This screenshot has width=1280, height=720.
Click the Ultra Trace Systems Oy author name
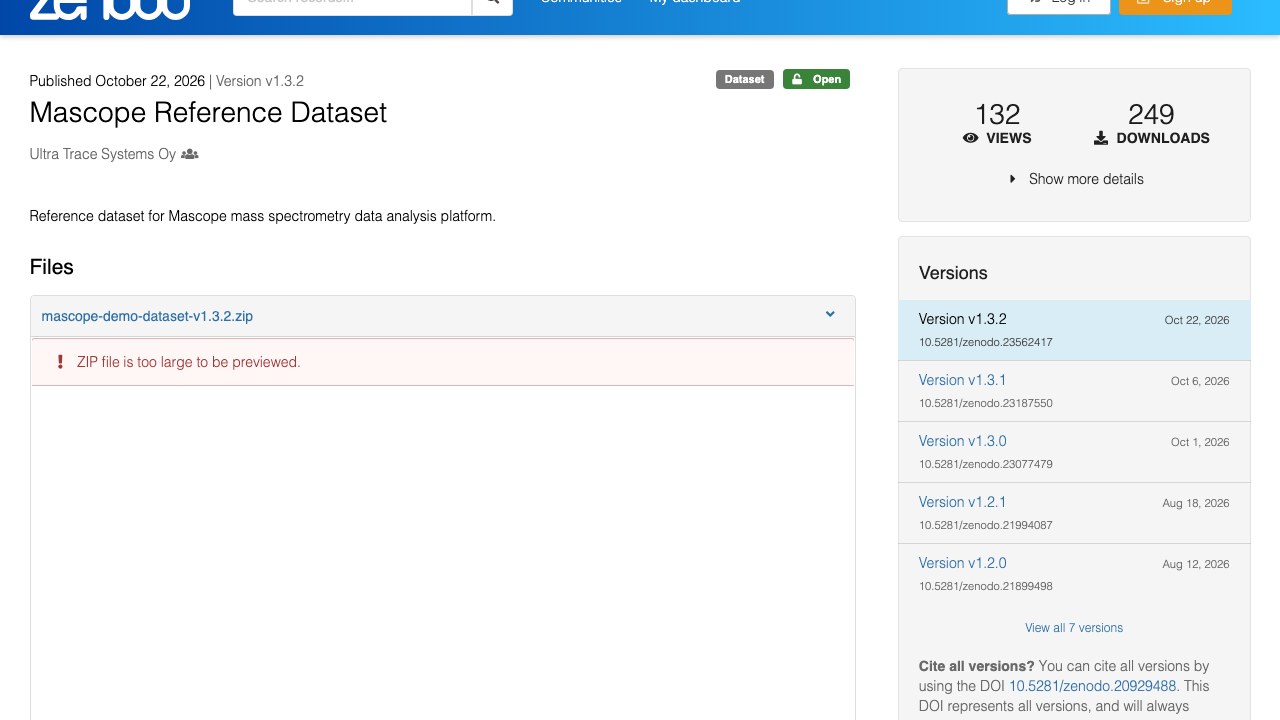point(103,154)
